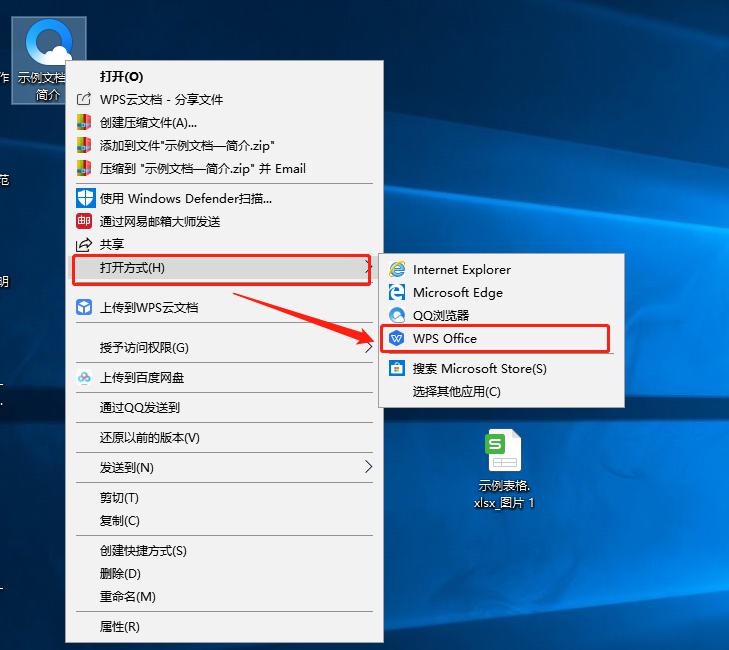The width and height of the screenshot is (729, 650).
Task: Click the Microsoft Store bag icon
Action: point(397,368)
